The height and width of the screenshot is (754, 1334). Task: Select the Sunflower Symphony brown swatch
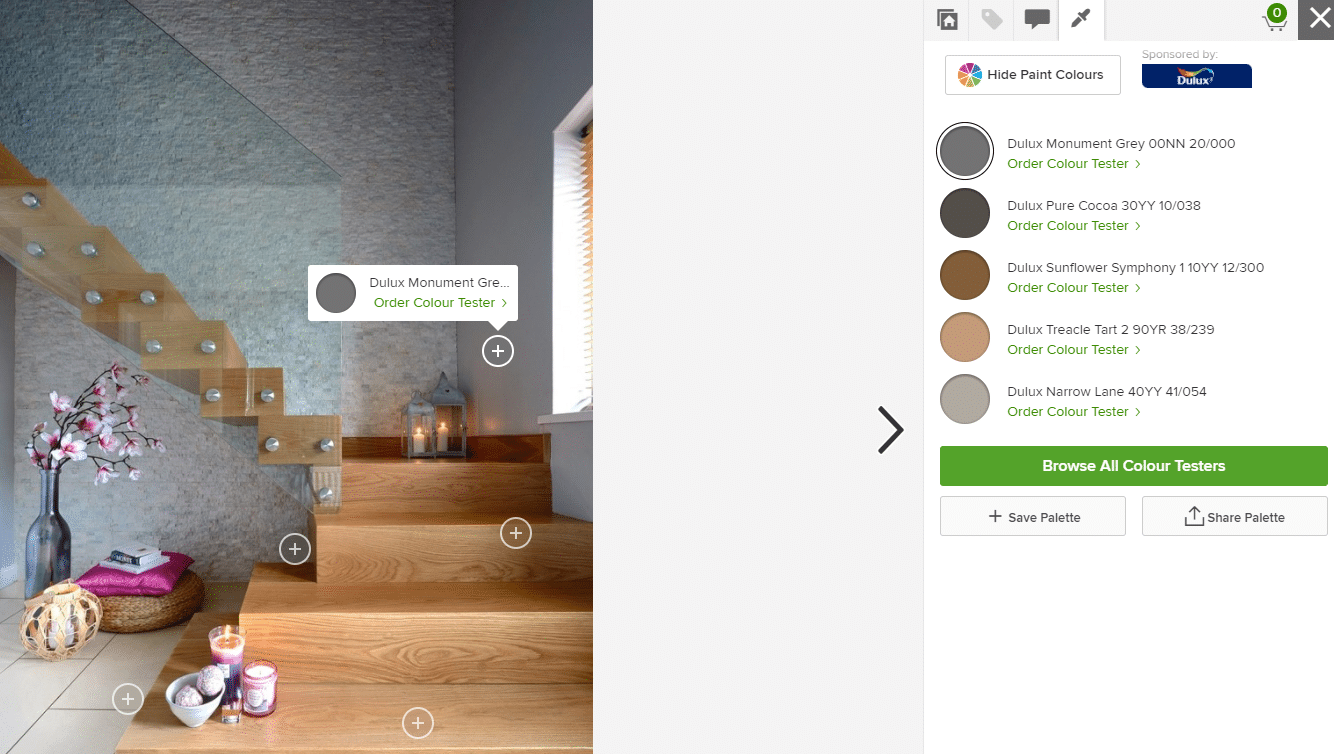click(965, 276)
